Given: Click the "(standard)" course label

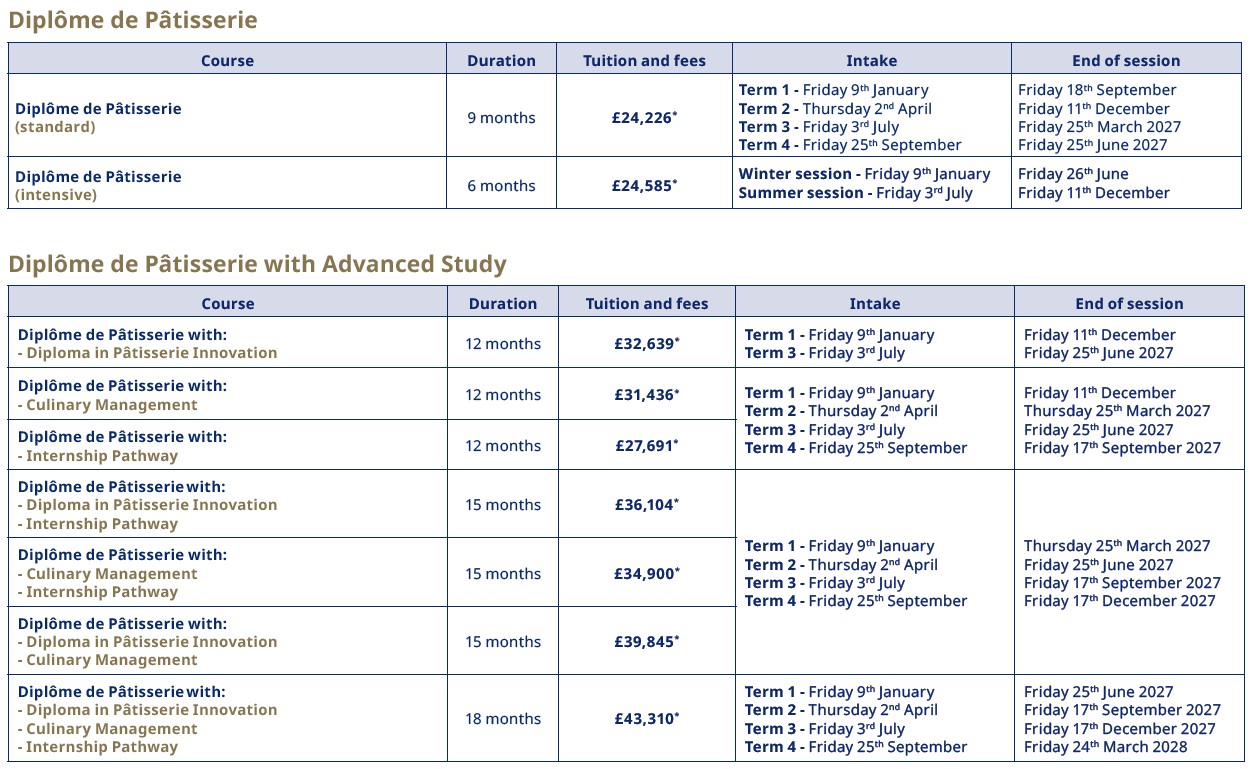Looking at the screenshot, I should 56,127.
